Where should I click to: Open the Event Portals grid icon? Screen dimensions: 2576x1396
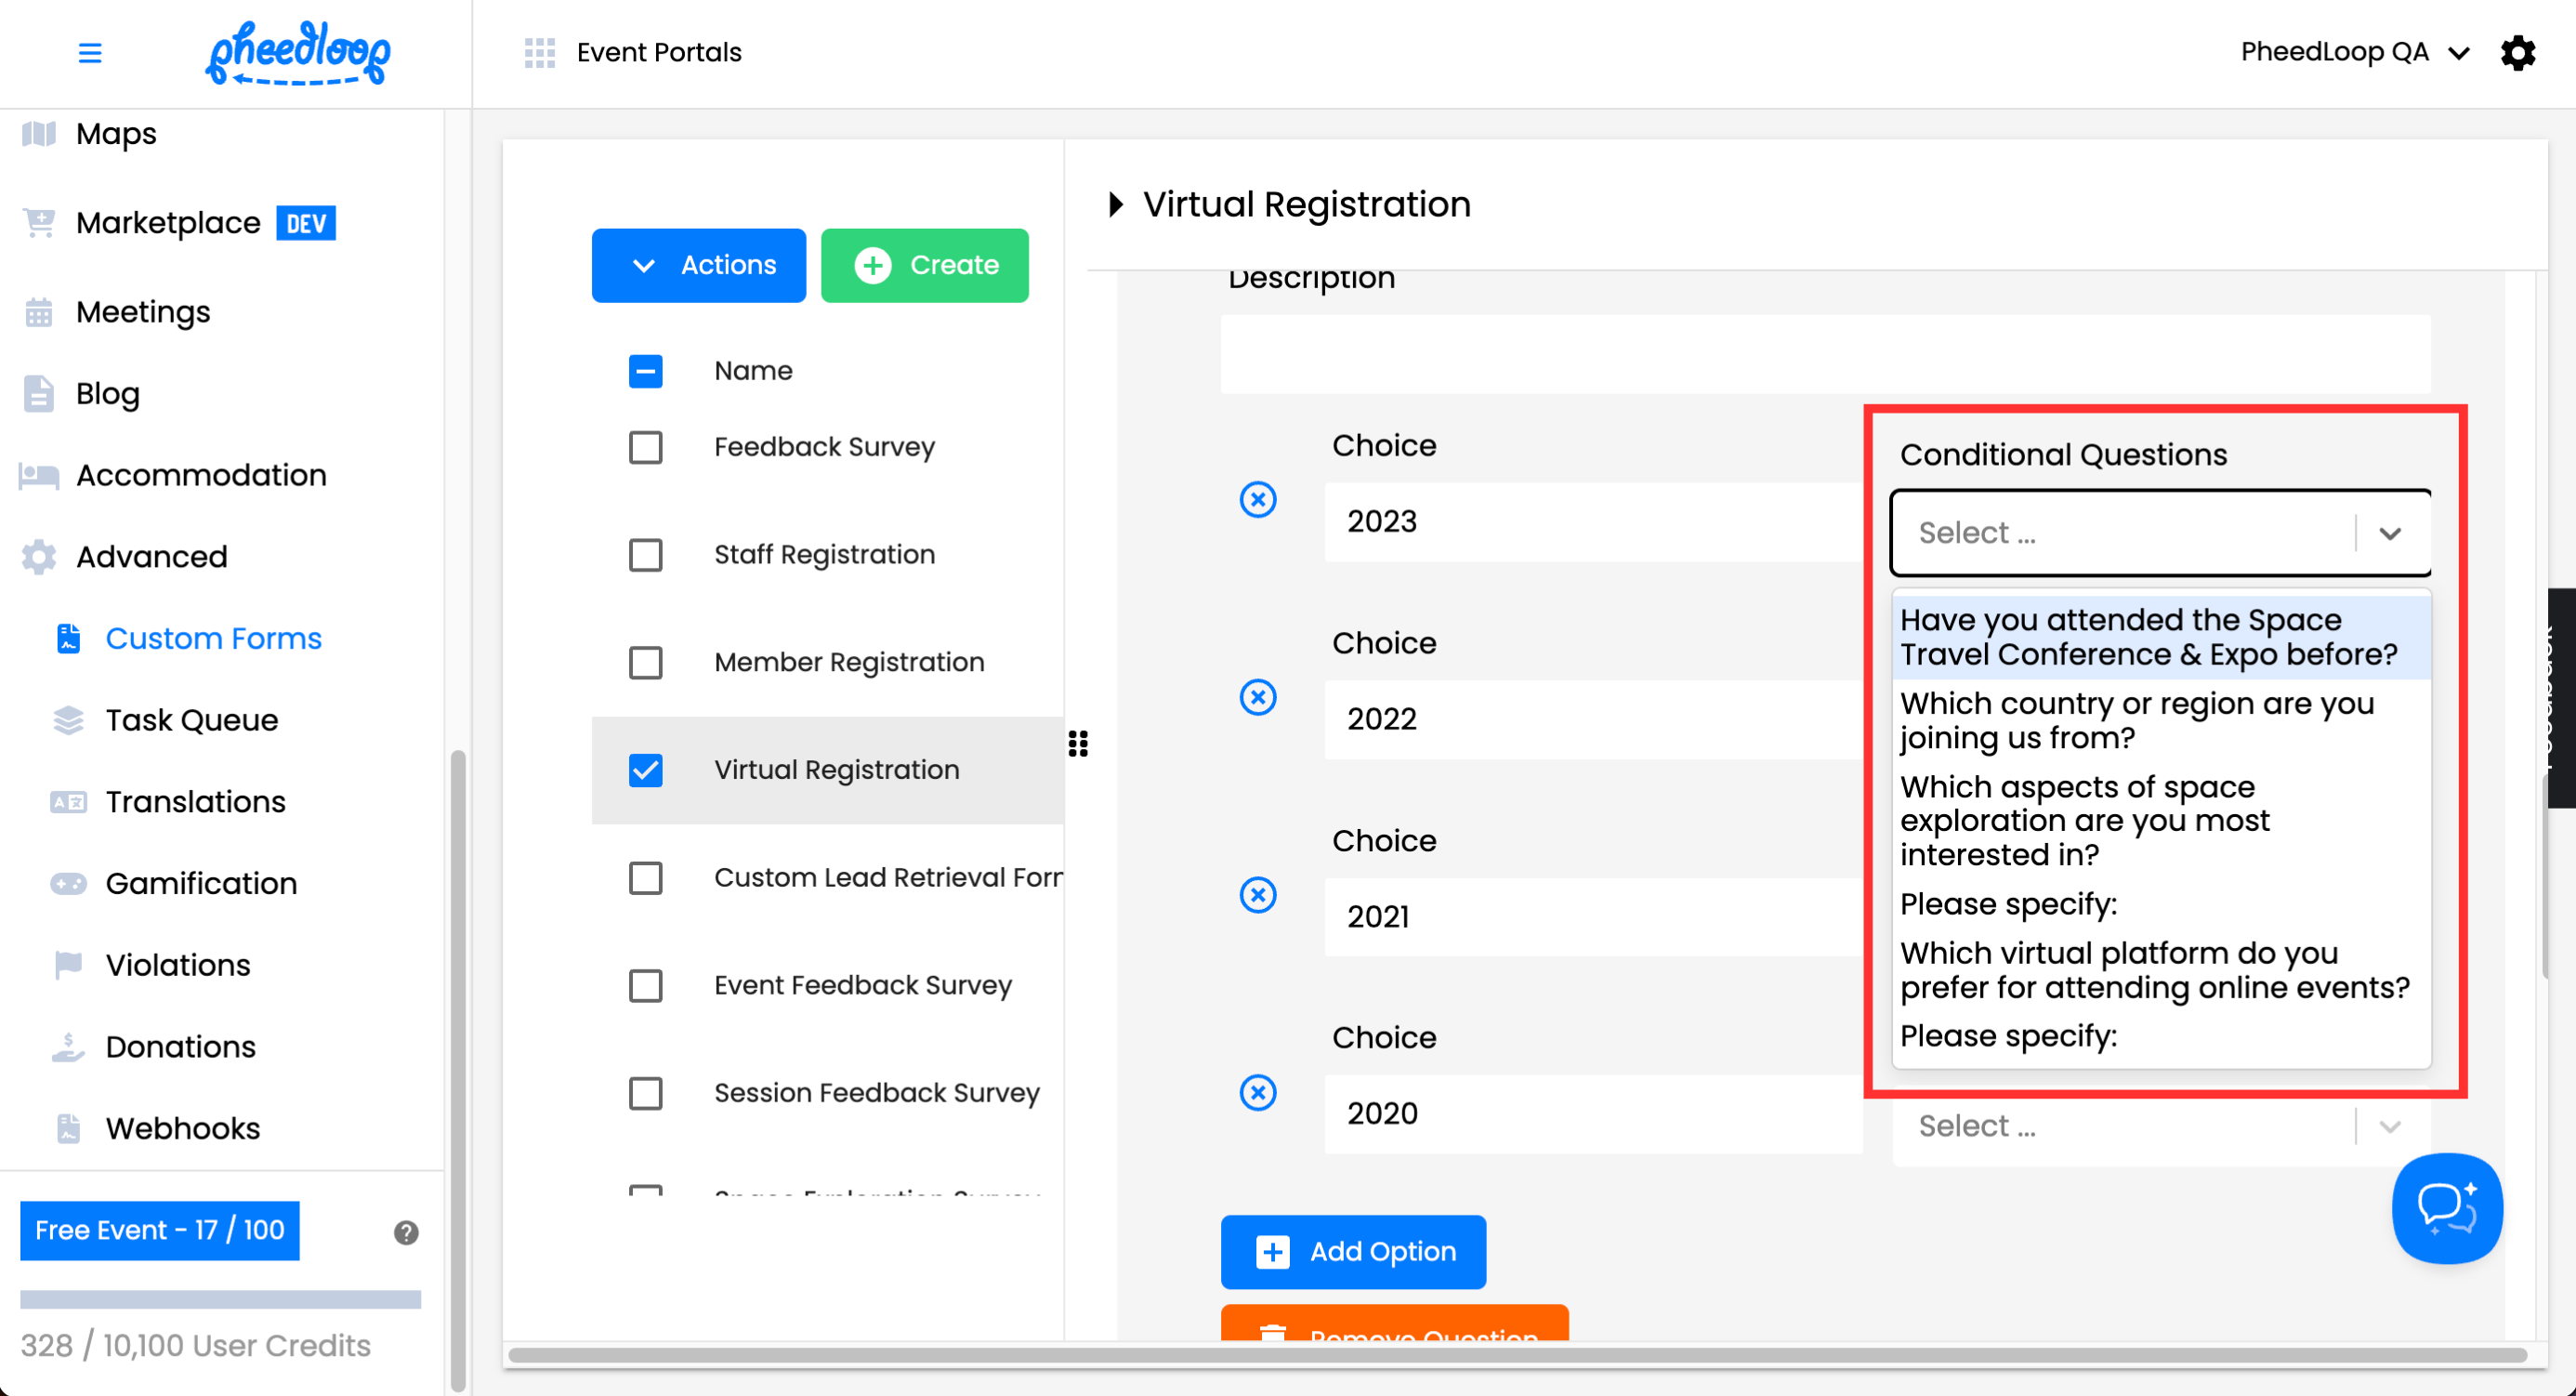539,52
